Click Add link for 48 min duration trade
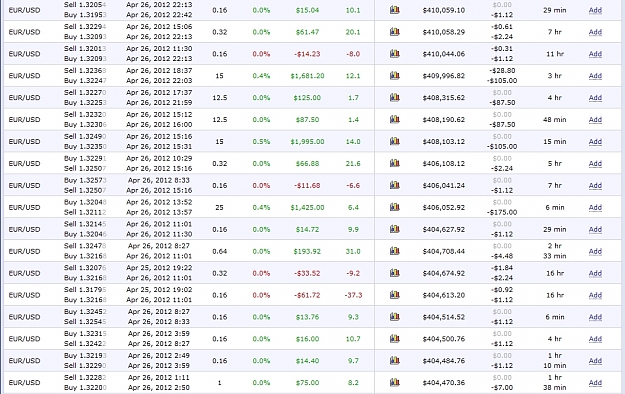The image size is (625, 394). (595, 120)
